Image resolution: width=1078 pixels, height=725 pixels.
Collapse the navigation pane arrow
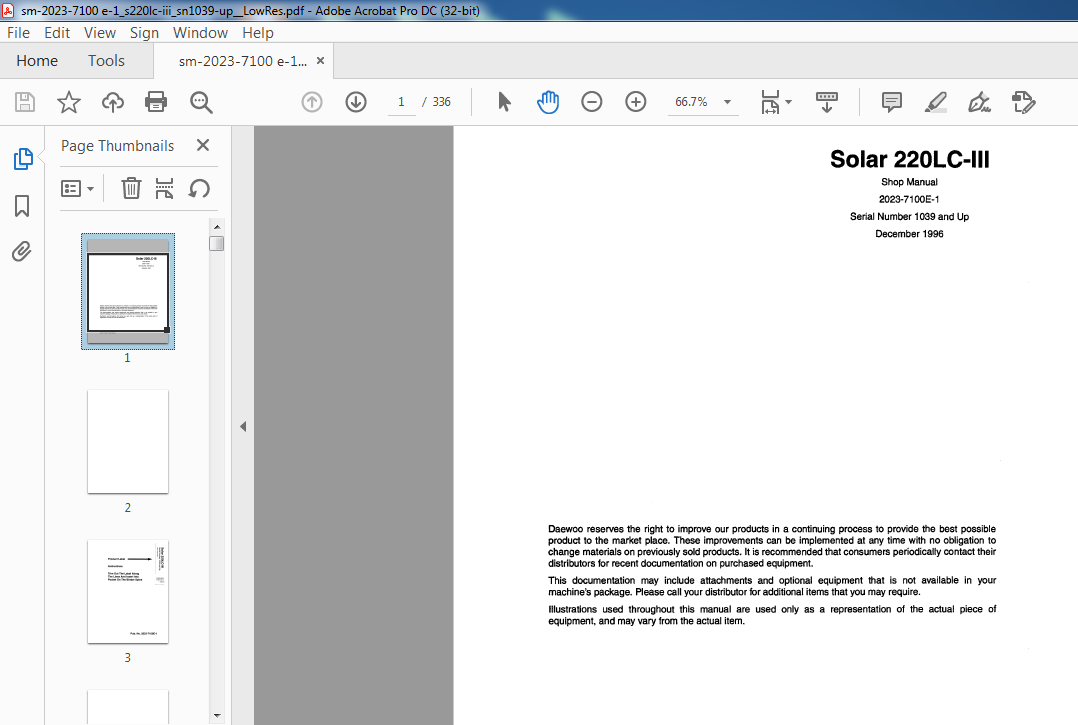click(243, 426)
